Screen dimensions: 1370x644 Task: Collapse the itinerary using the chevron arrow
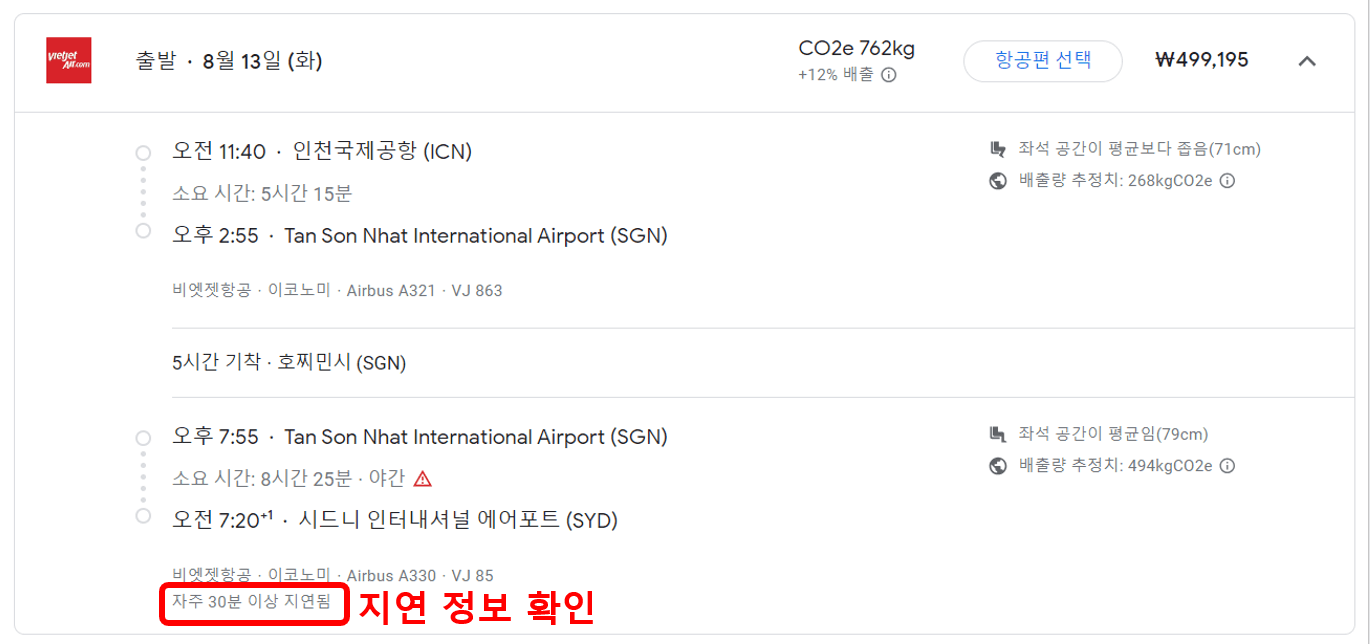pyautogui.click(x=1307, y=60)
